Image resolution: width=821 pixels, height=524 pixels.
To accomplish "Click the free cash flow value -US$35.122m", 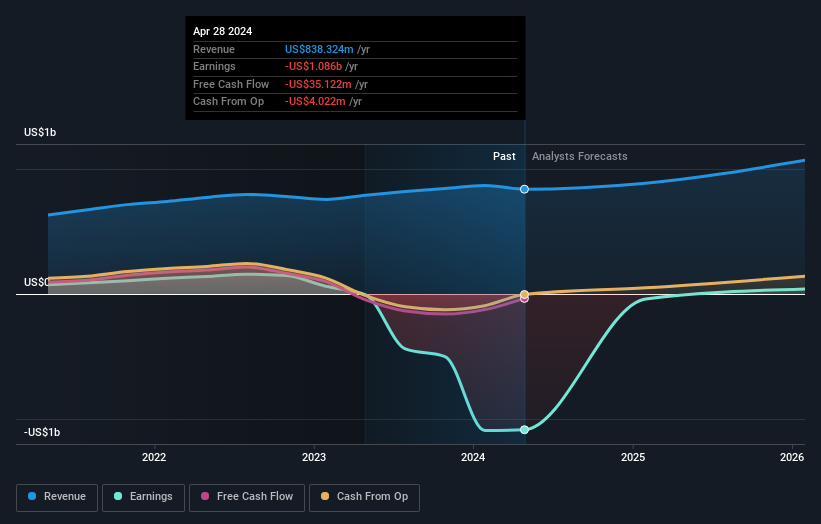I will 318,84.
